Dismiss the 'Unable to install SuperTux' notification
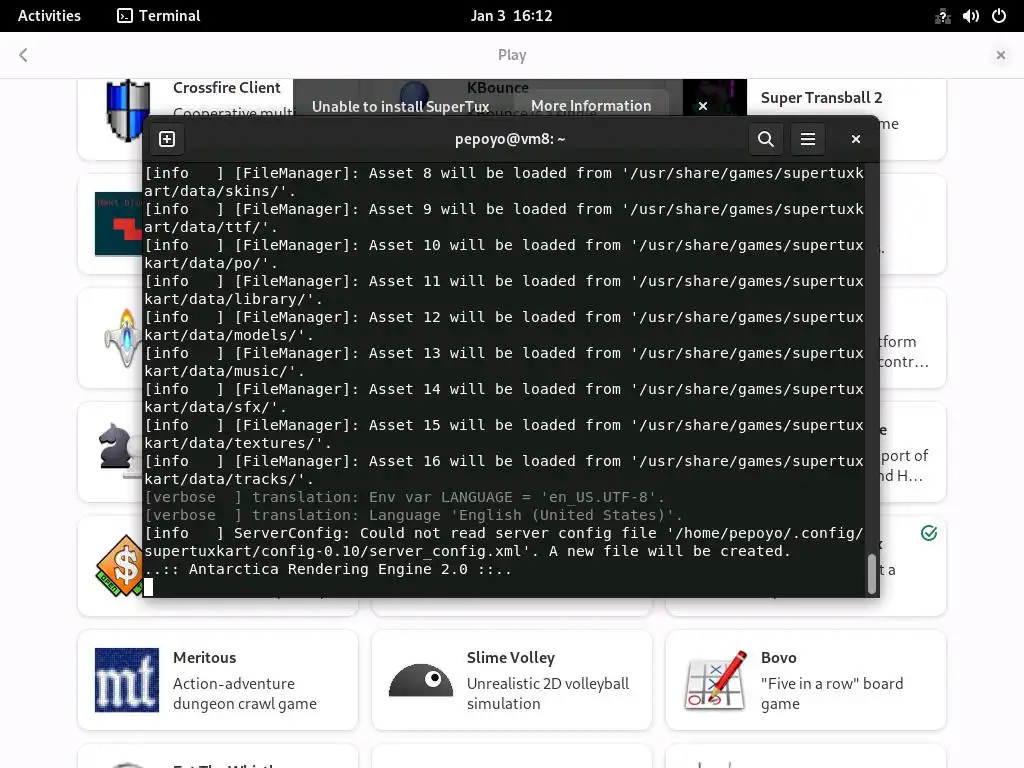 tap(703, 106)
